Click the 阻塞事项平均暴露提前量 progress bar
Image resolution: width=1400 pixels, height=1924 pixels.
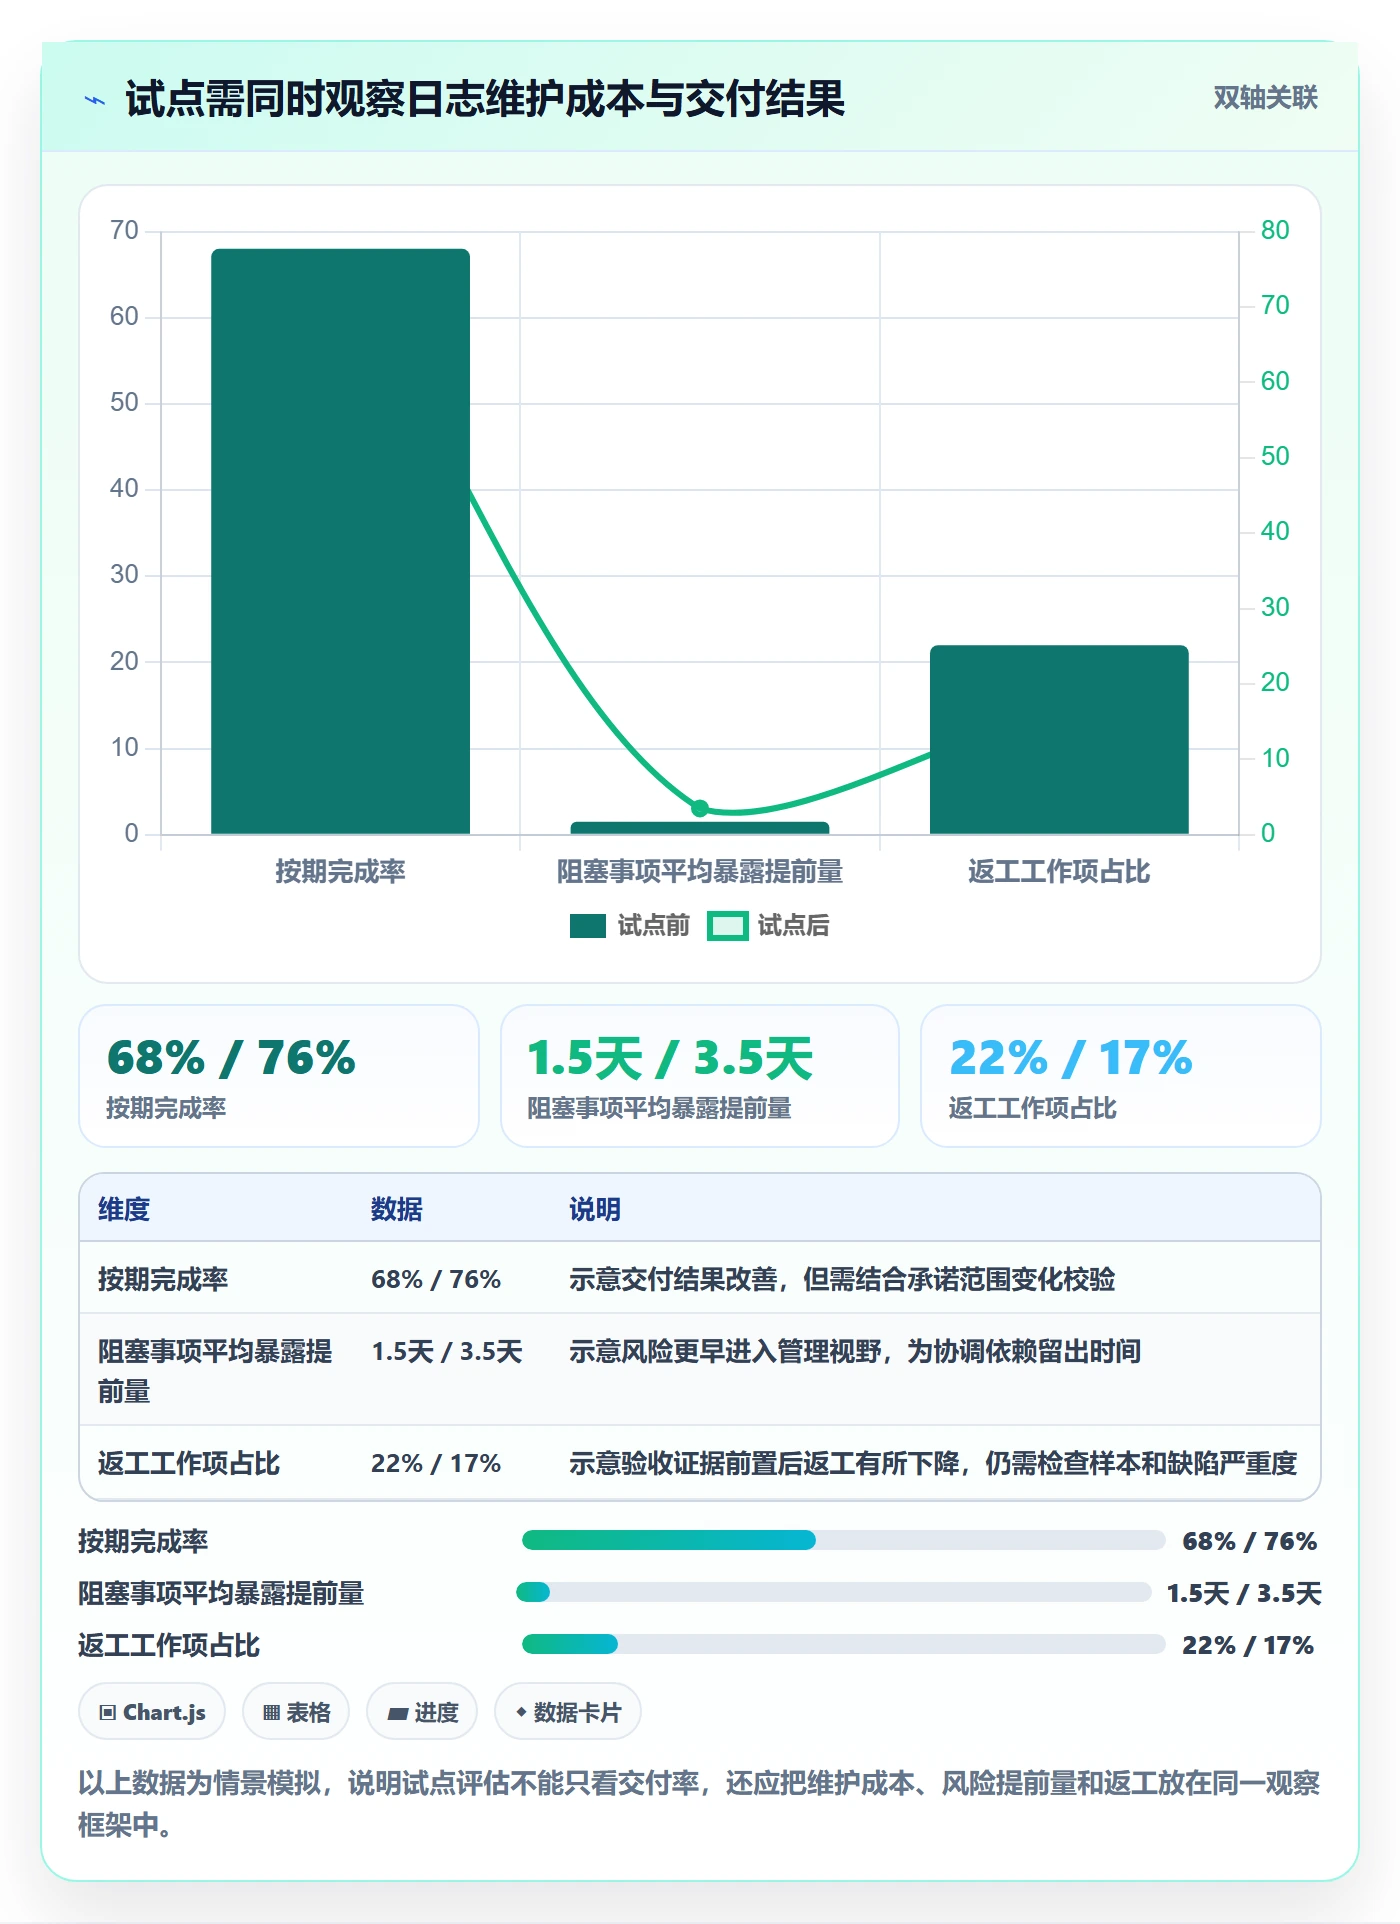pyautogui.click(x=833, y=1592)
